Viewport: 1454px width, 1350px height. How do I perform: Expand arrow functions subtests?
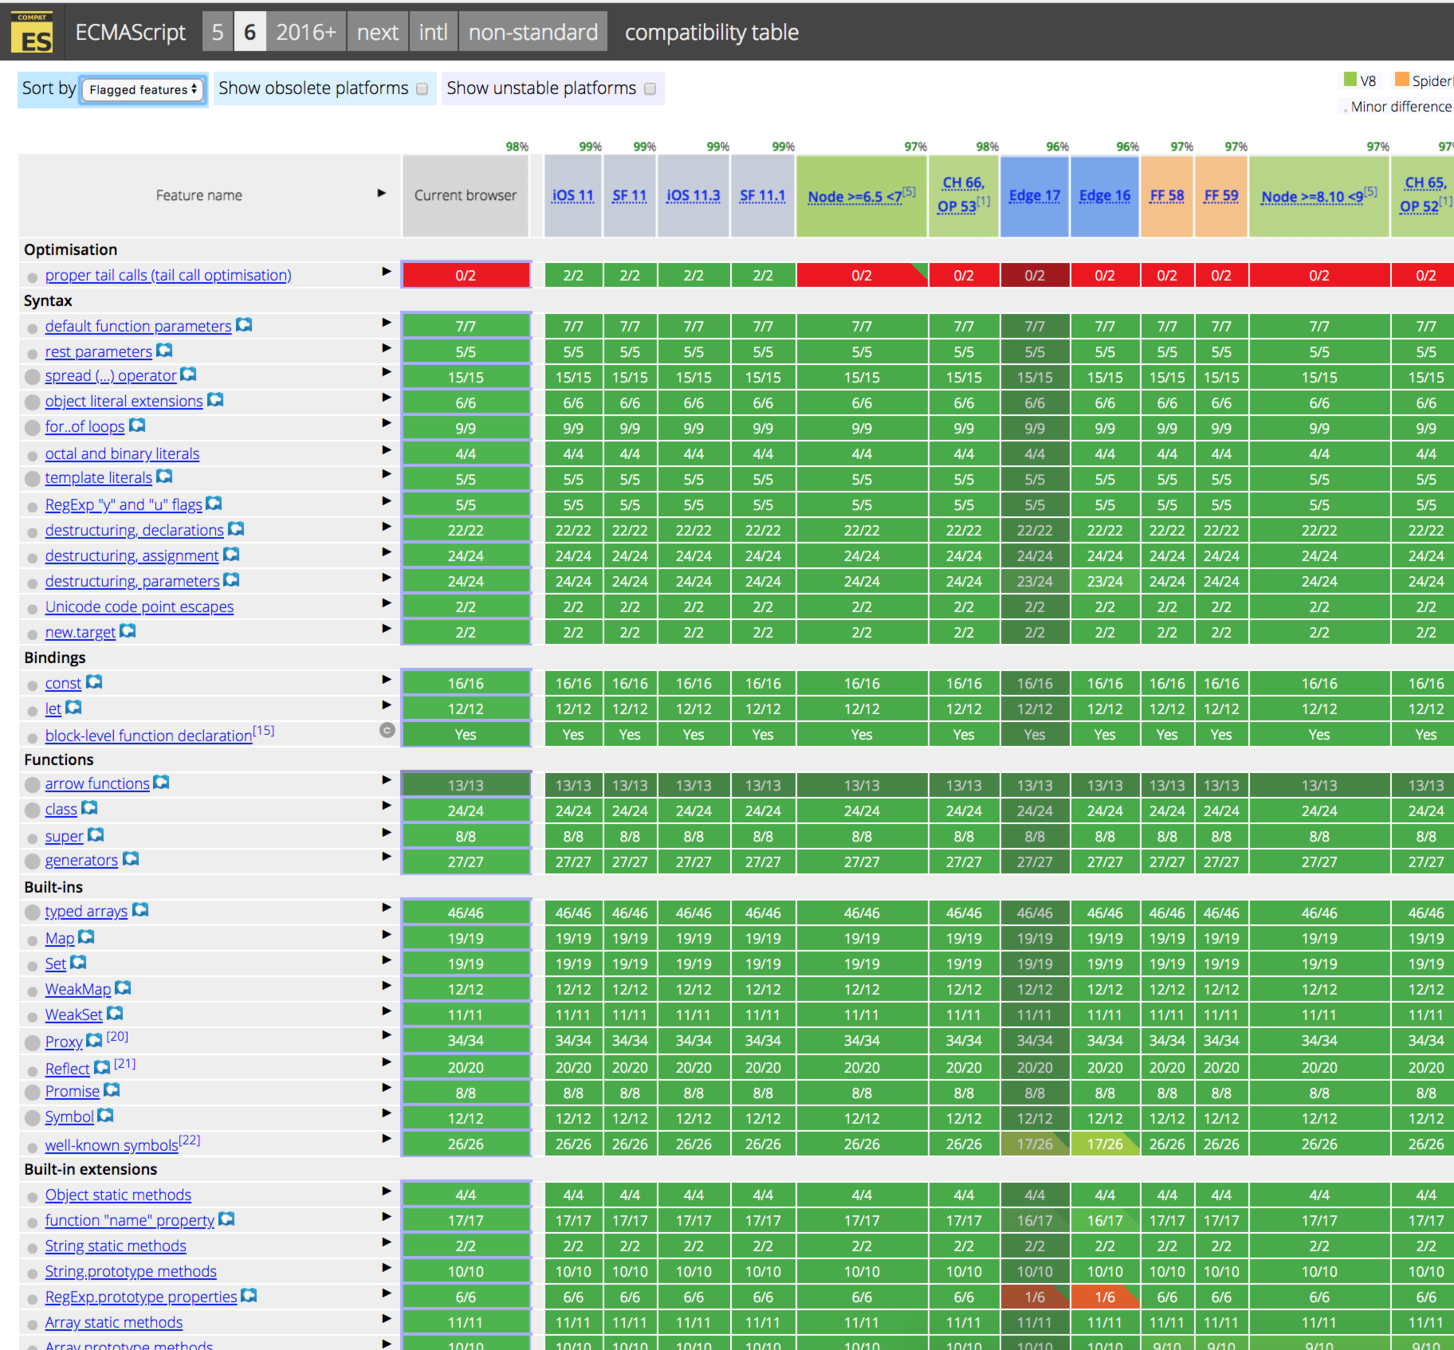tap(386, 780)
